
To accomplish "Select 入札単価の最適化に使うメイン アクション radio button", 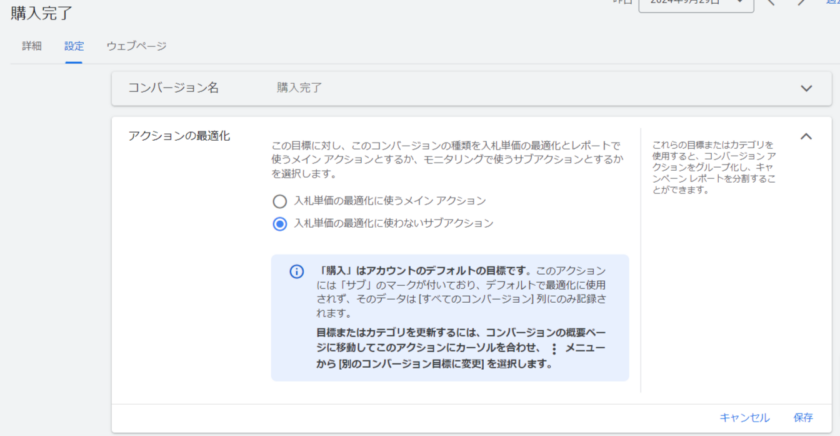I will point(280,200).
